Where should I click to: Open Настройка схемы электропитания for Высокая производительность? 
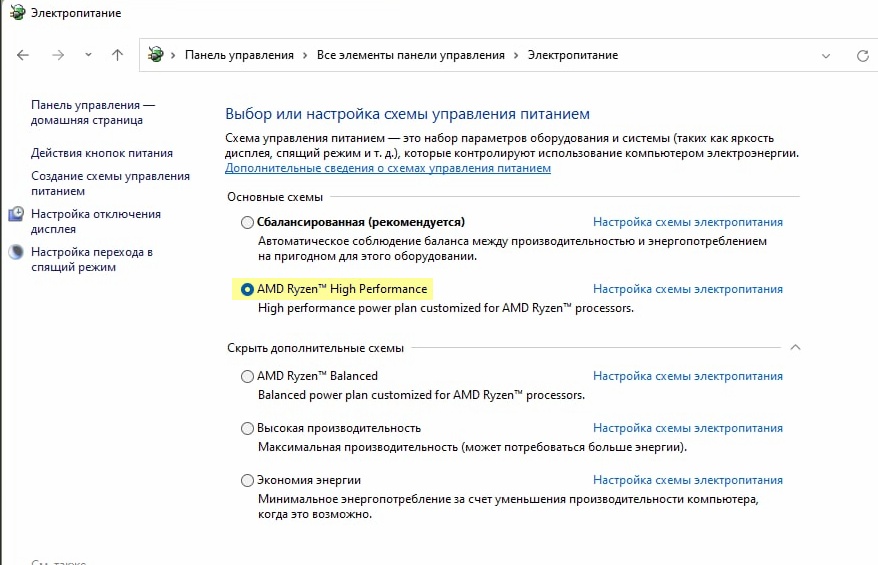(x=688, y=428)
